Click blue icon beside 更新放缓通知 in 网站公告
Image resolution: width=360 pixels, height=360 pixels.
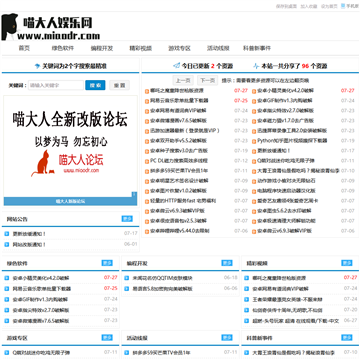pos(7,234)
